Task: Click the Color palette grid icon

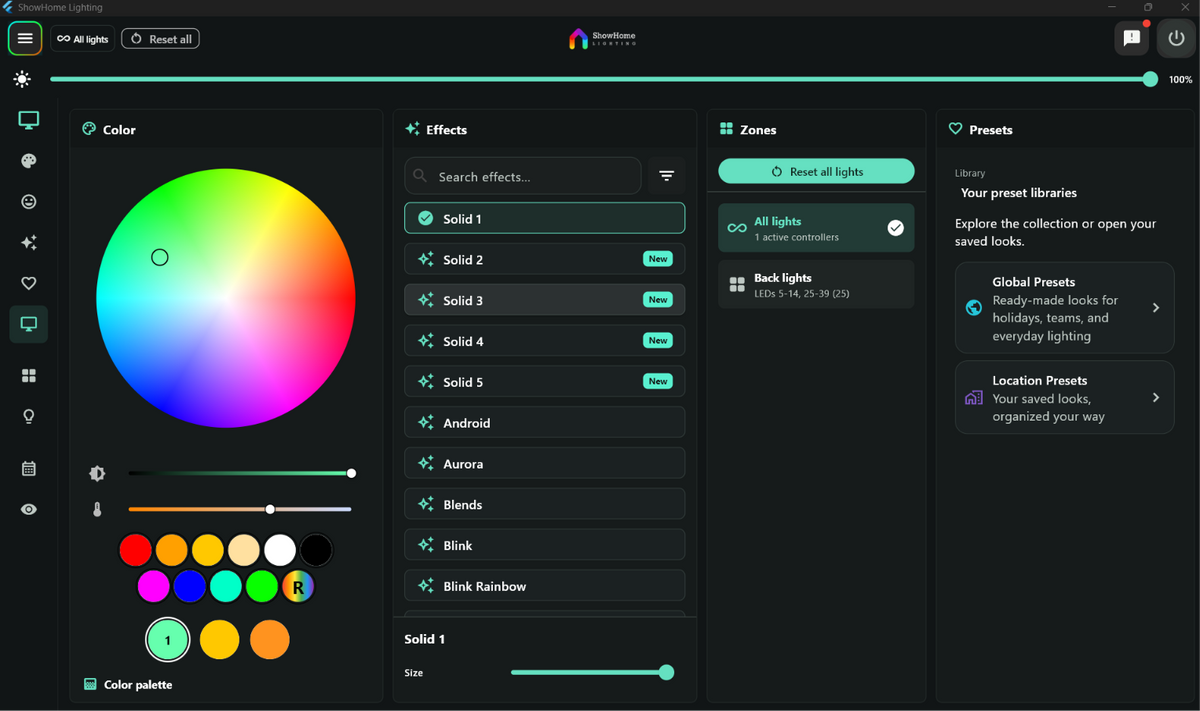Action: 90,684
